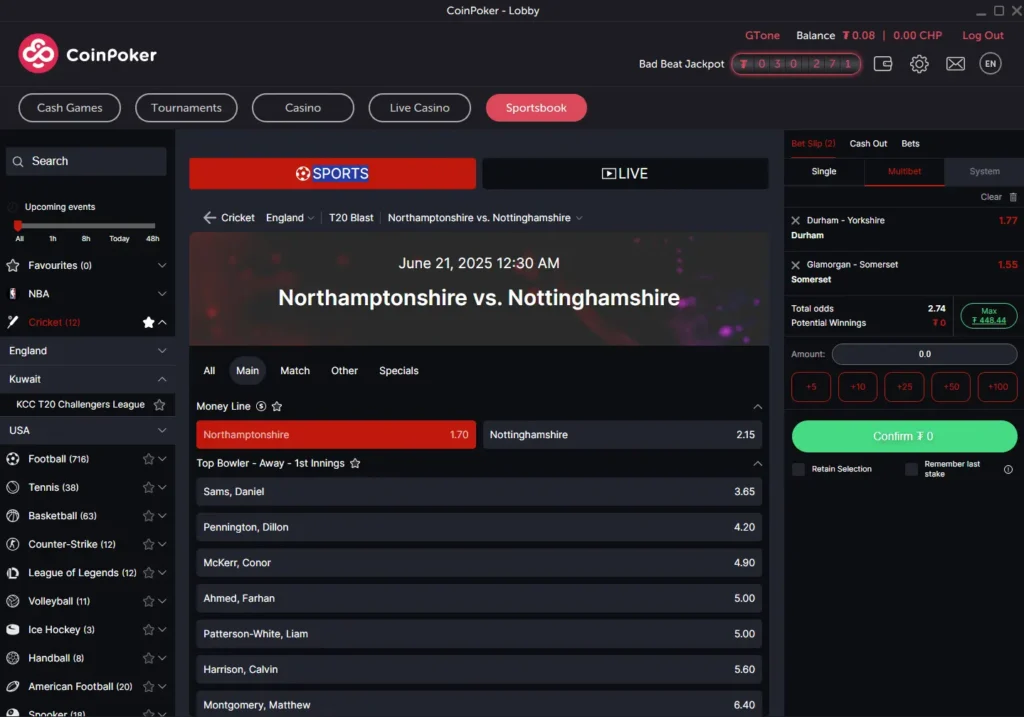The height and width of the screenshot is (717, 1024).
Task: Click the green Confirm button
Action: (x=904, y=436)
